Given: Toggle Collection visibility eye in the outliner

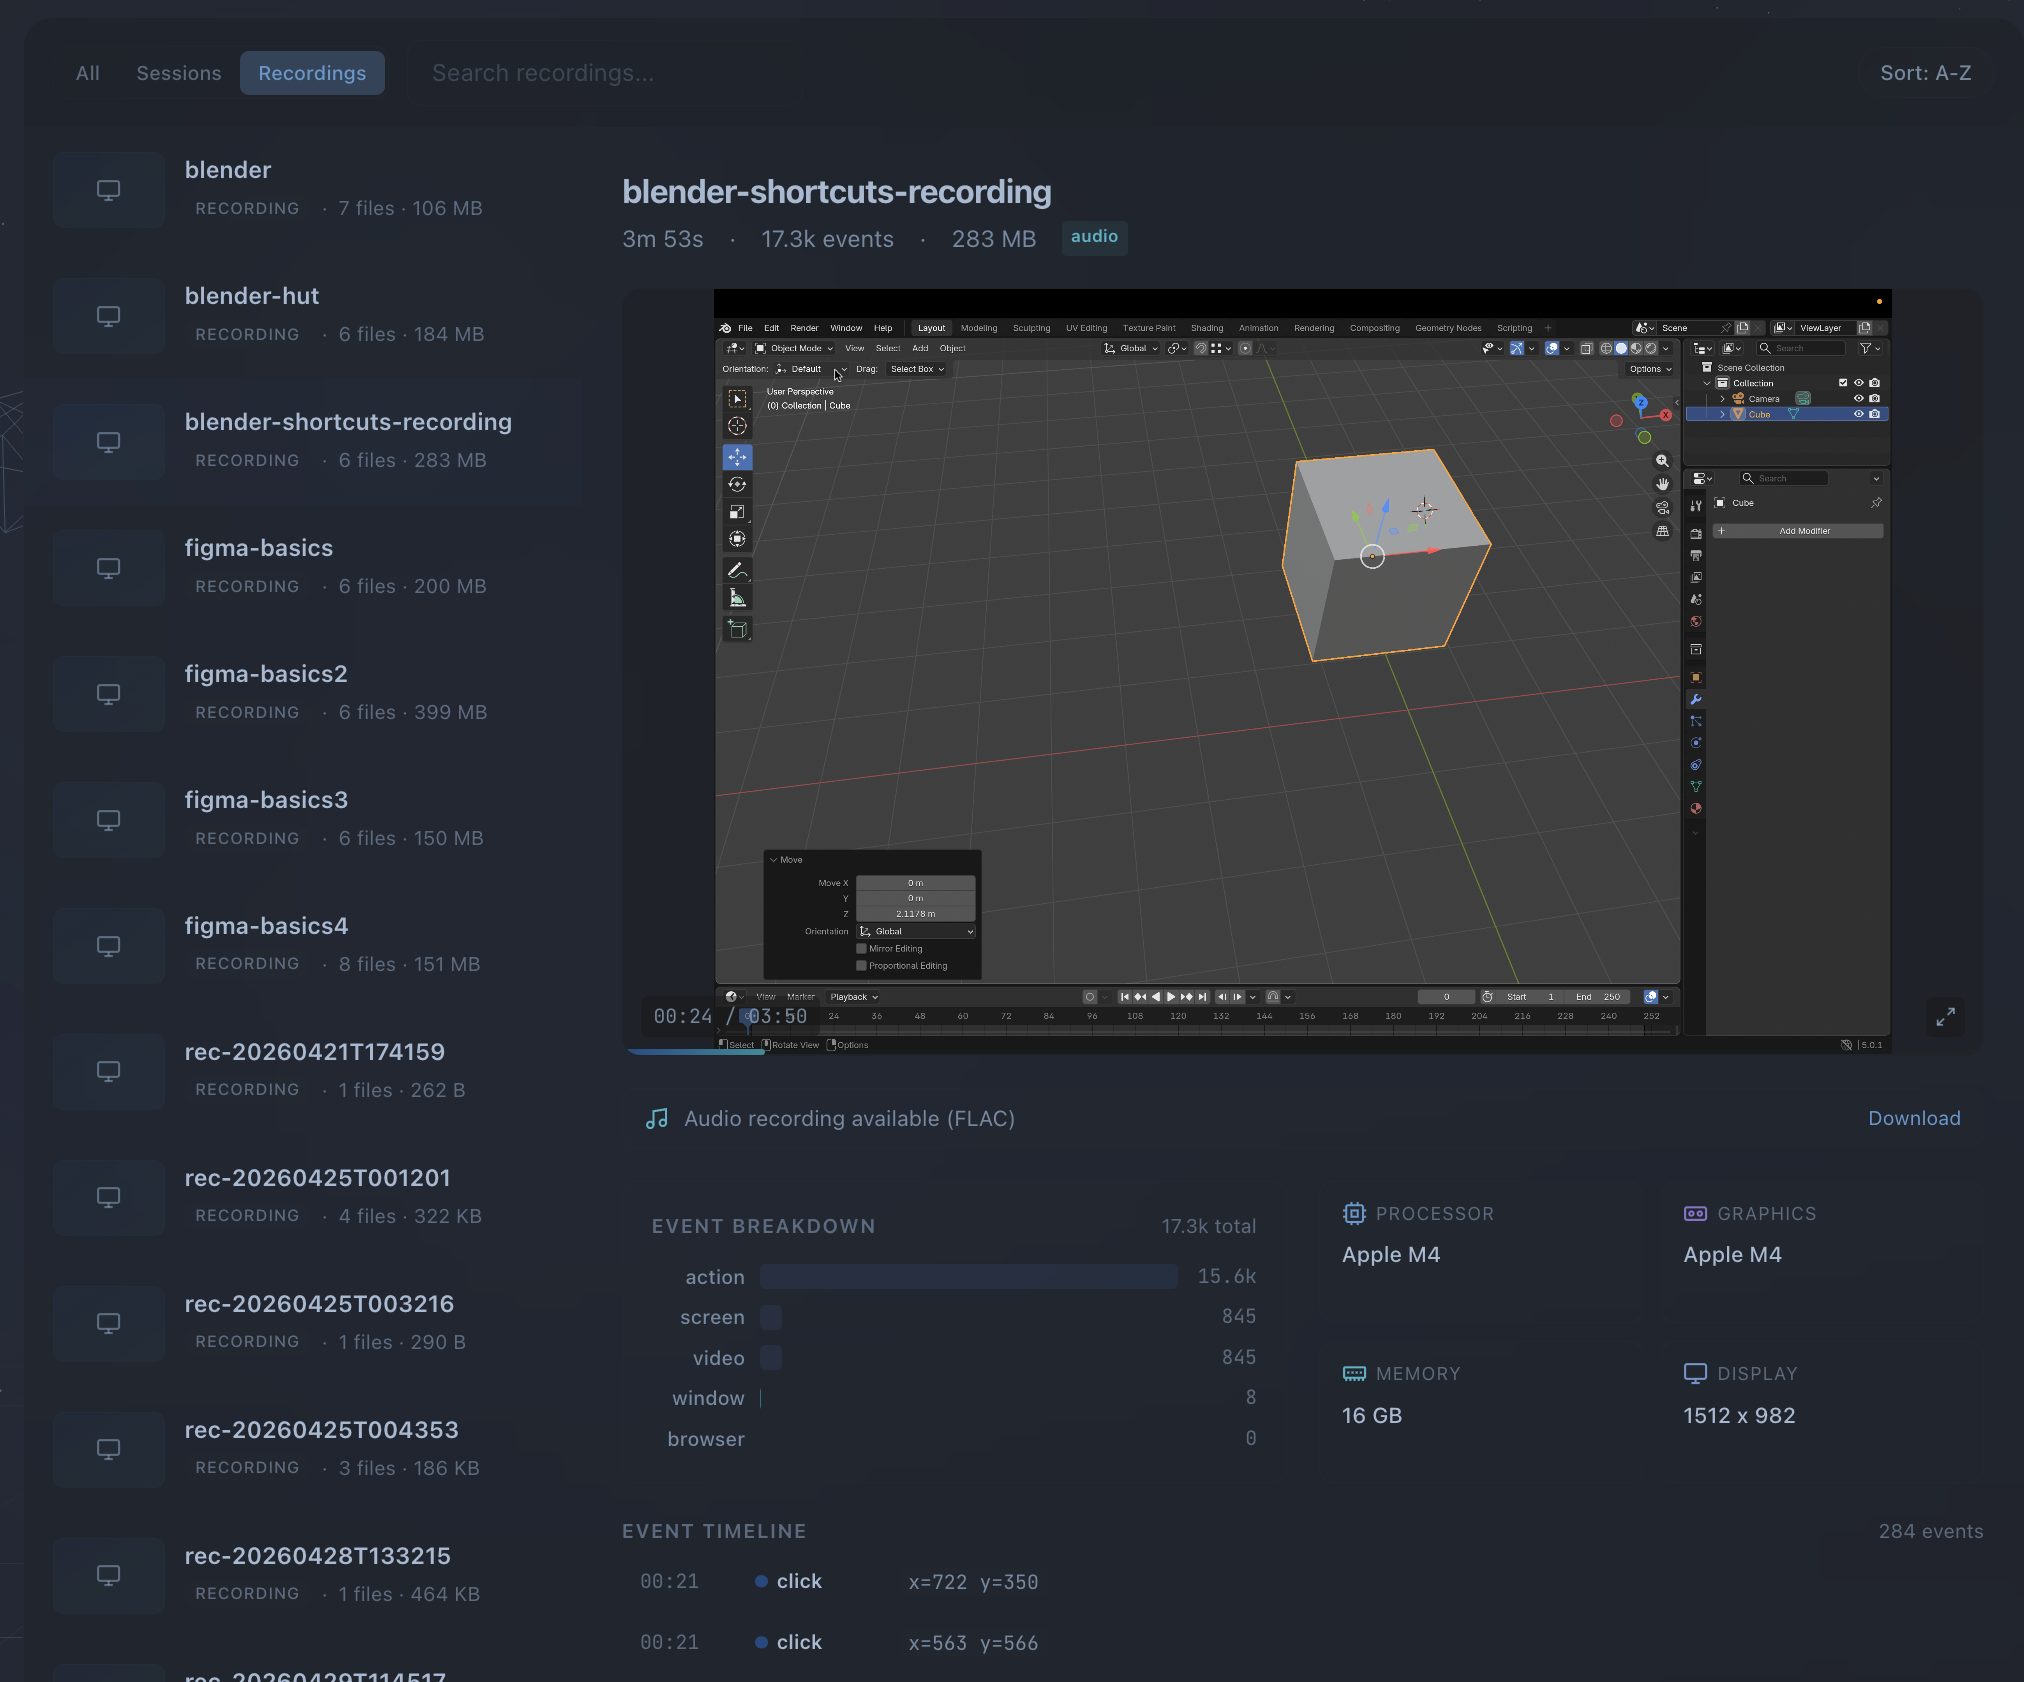Looking at the screenshot, I should coord(1859,383).
